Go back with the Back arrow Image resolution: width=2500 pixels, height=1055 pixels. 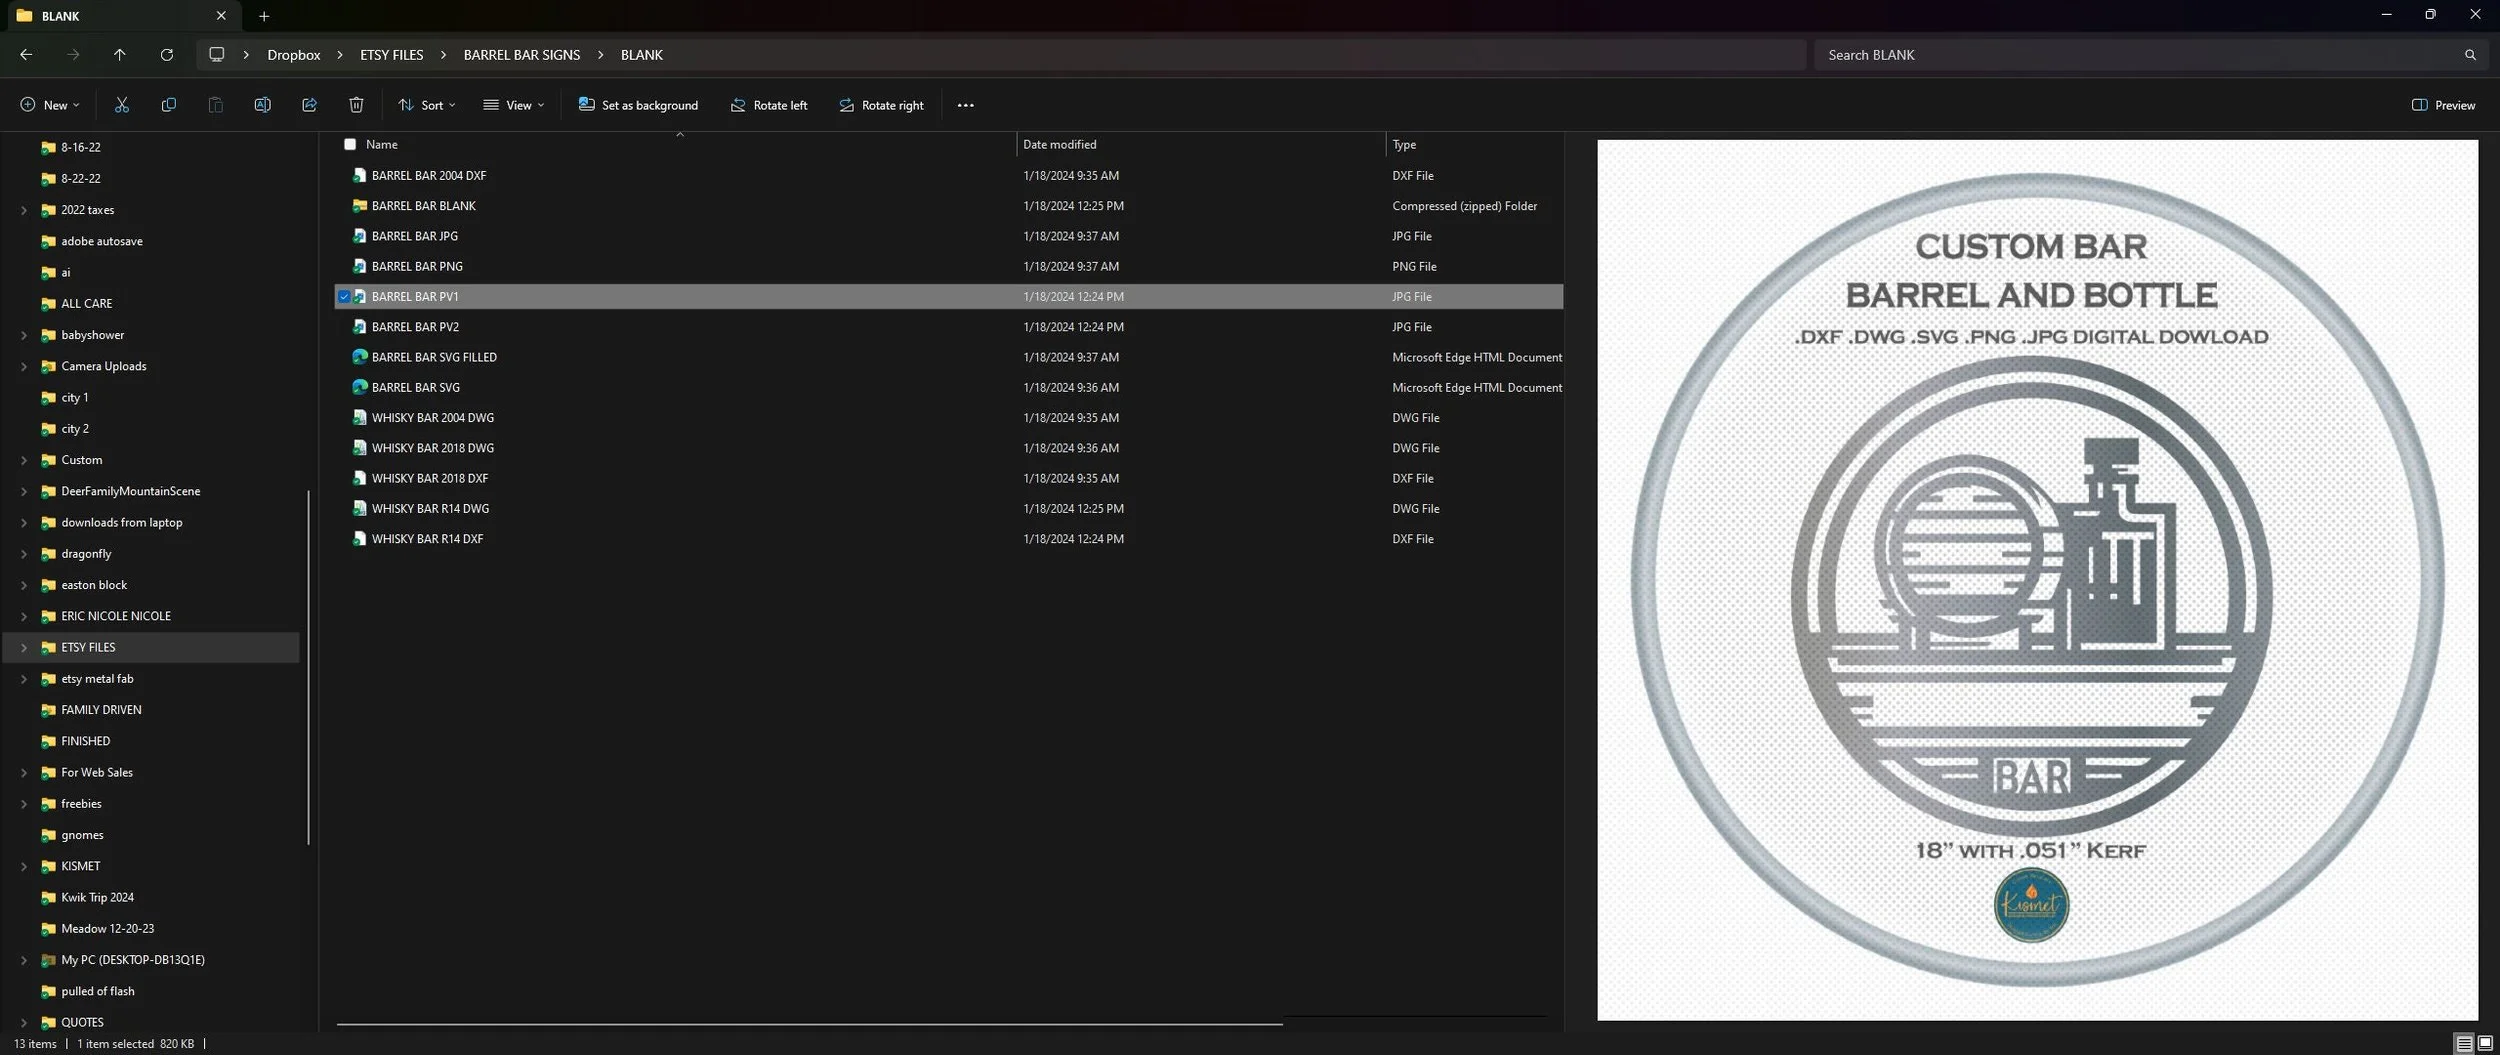[26, 55]
